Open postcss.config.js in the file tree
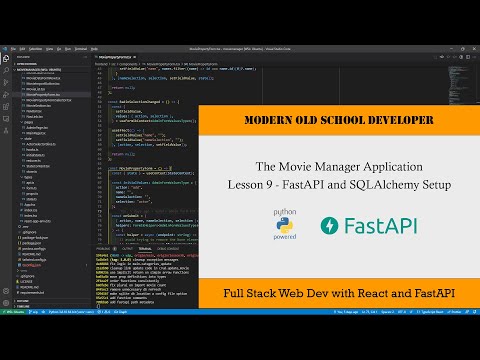Viewport: 480px width, 360px height. pos(34,249)
